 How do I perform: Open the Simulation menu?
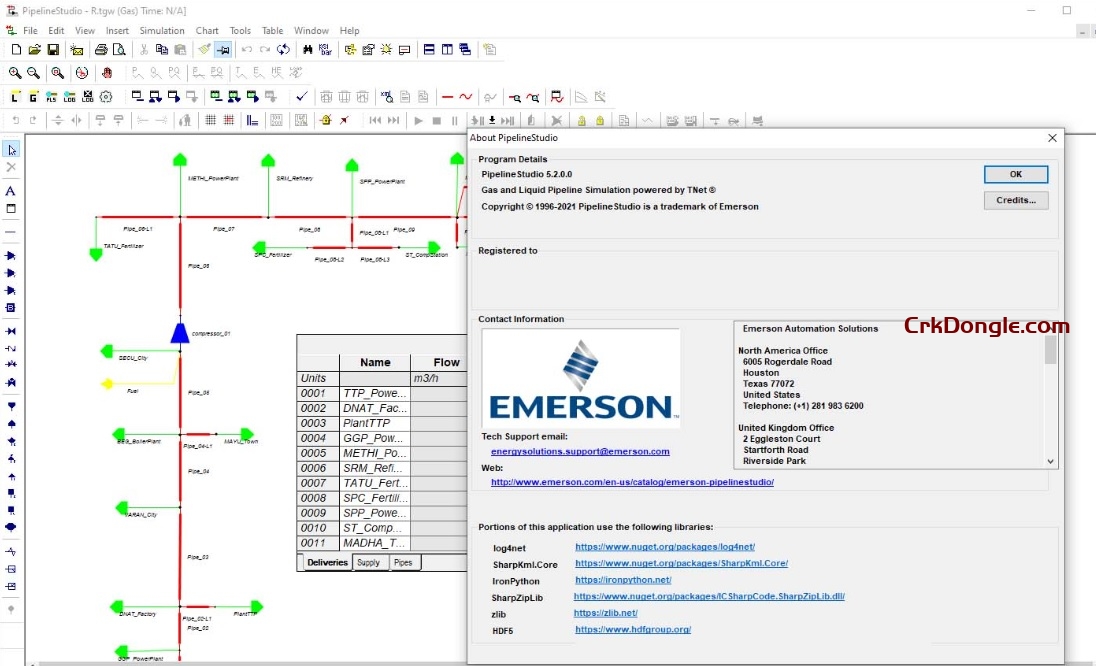pyautogui.click(x=161, y=30)
